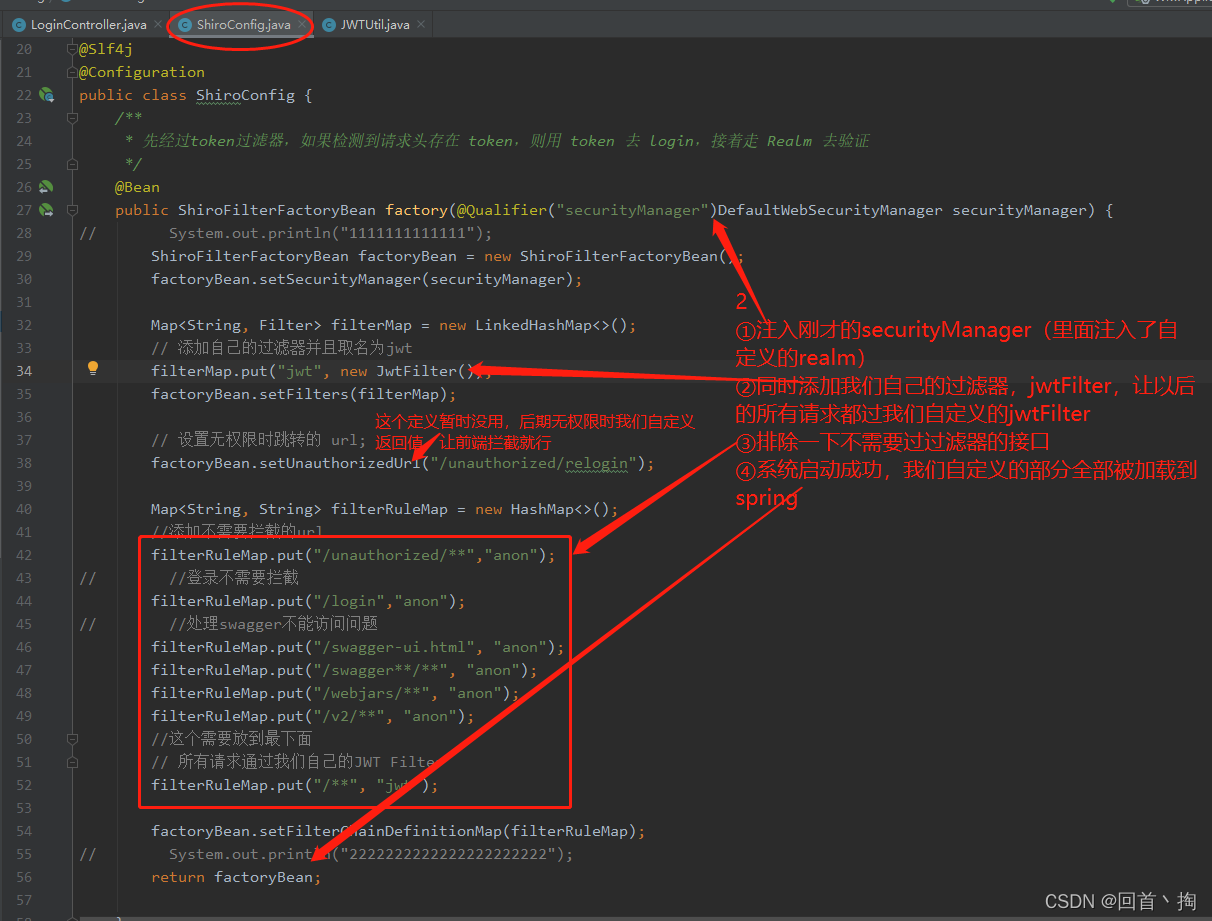Click the return factoryBean statement
The height and width of the screenshot is (921, 1212).
pos(237,877)
